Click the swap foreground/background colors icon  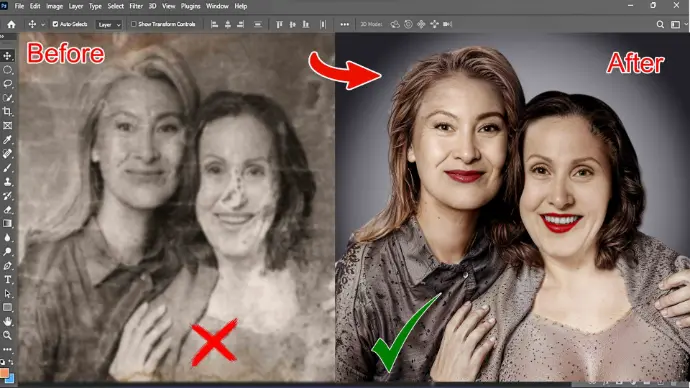click(11, 362)
